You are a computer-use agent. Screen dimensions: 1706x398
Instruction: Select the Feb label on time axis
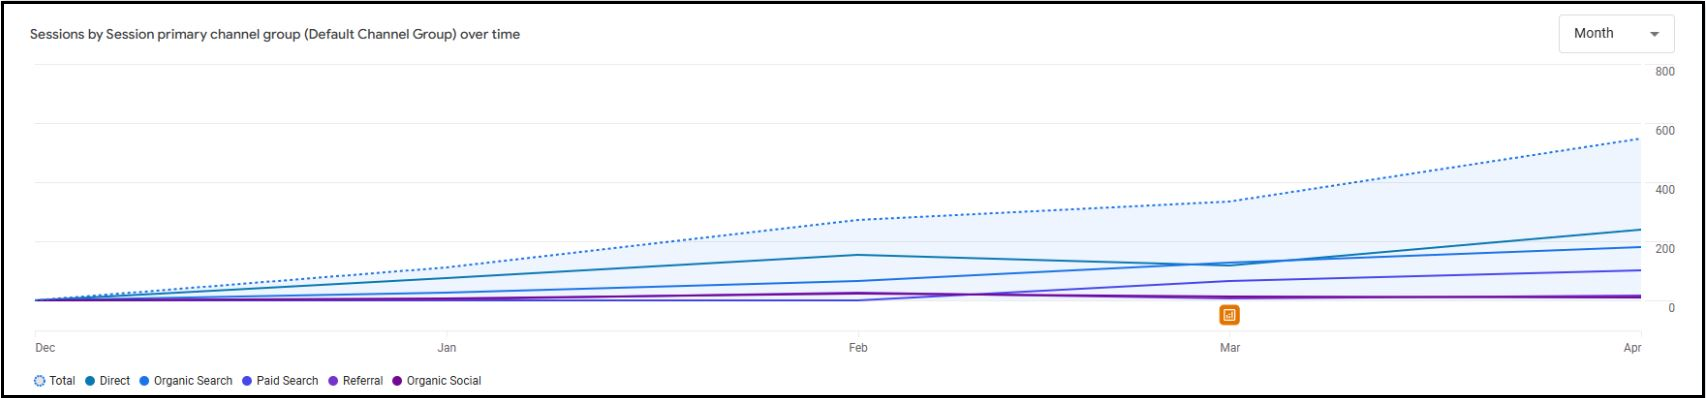coord(858,348)
